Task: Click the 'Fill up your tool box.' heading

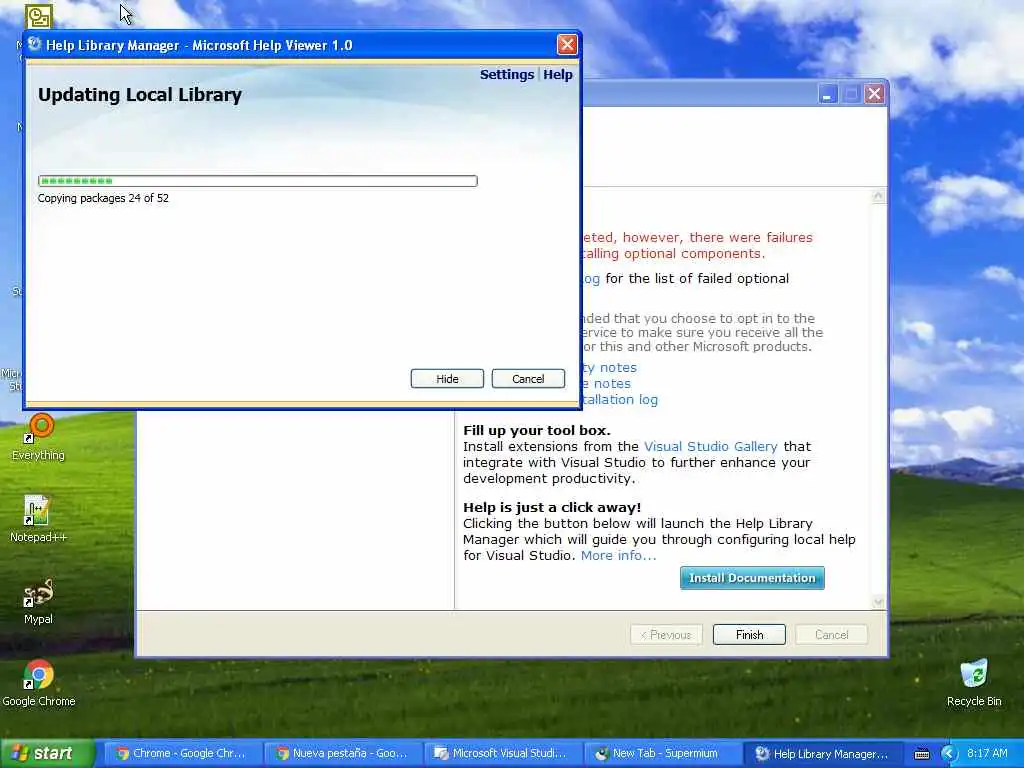Action: point(537,430)
